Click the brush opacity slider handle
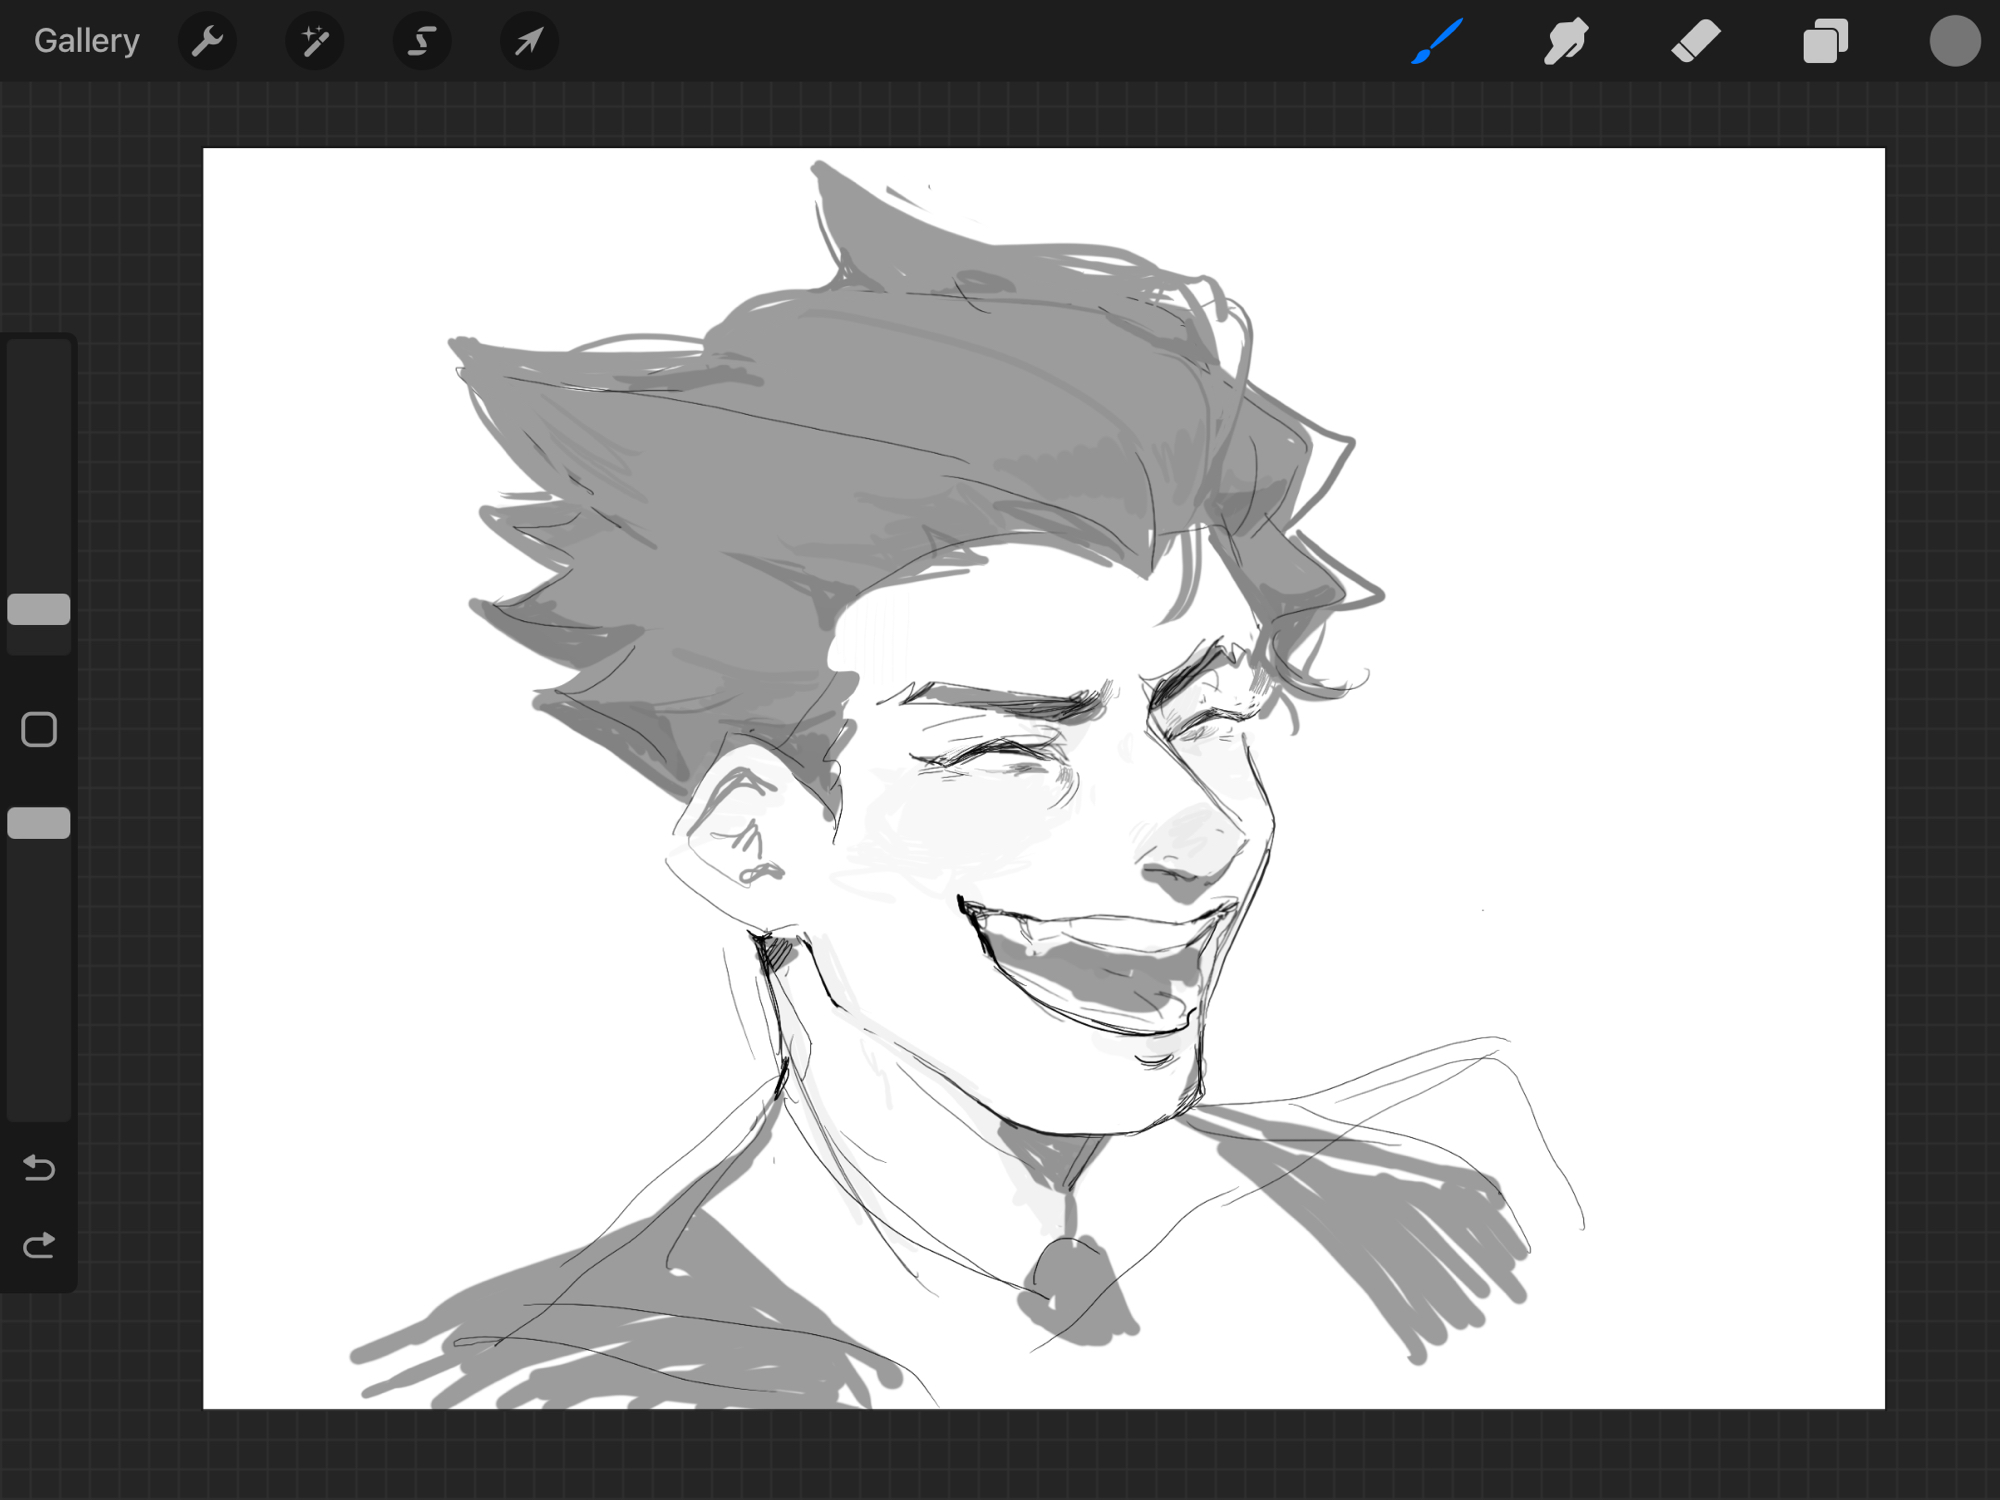2000x1500 pixels. pyautogui.click(x=39, y=823)
